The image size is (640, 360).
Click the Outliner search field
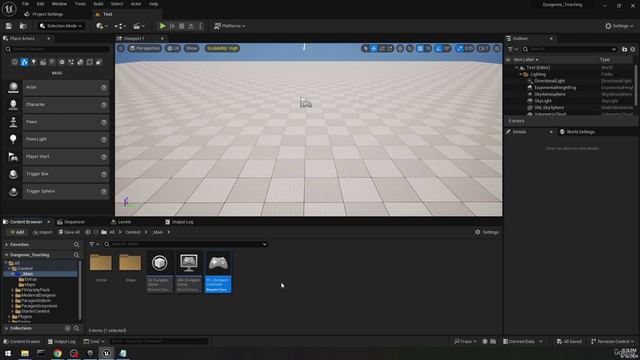[x=569, y=49]
